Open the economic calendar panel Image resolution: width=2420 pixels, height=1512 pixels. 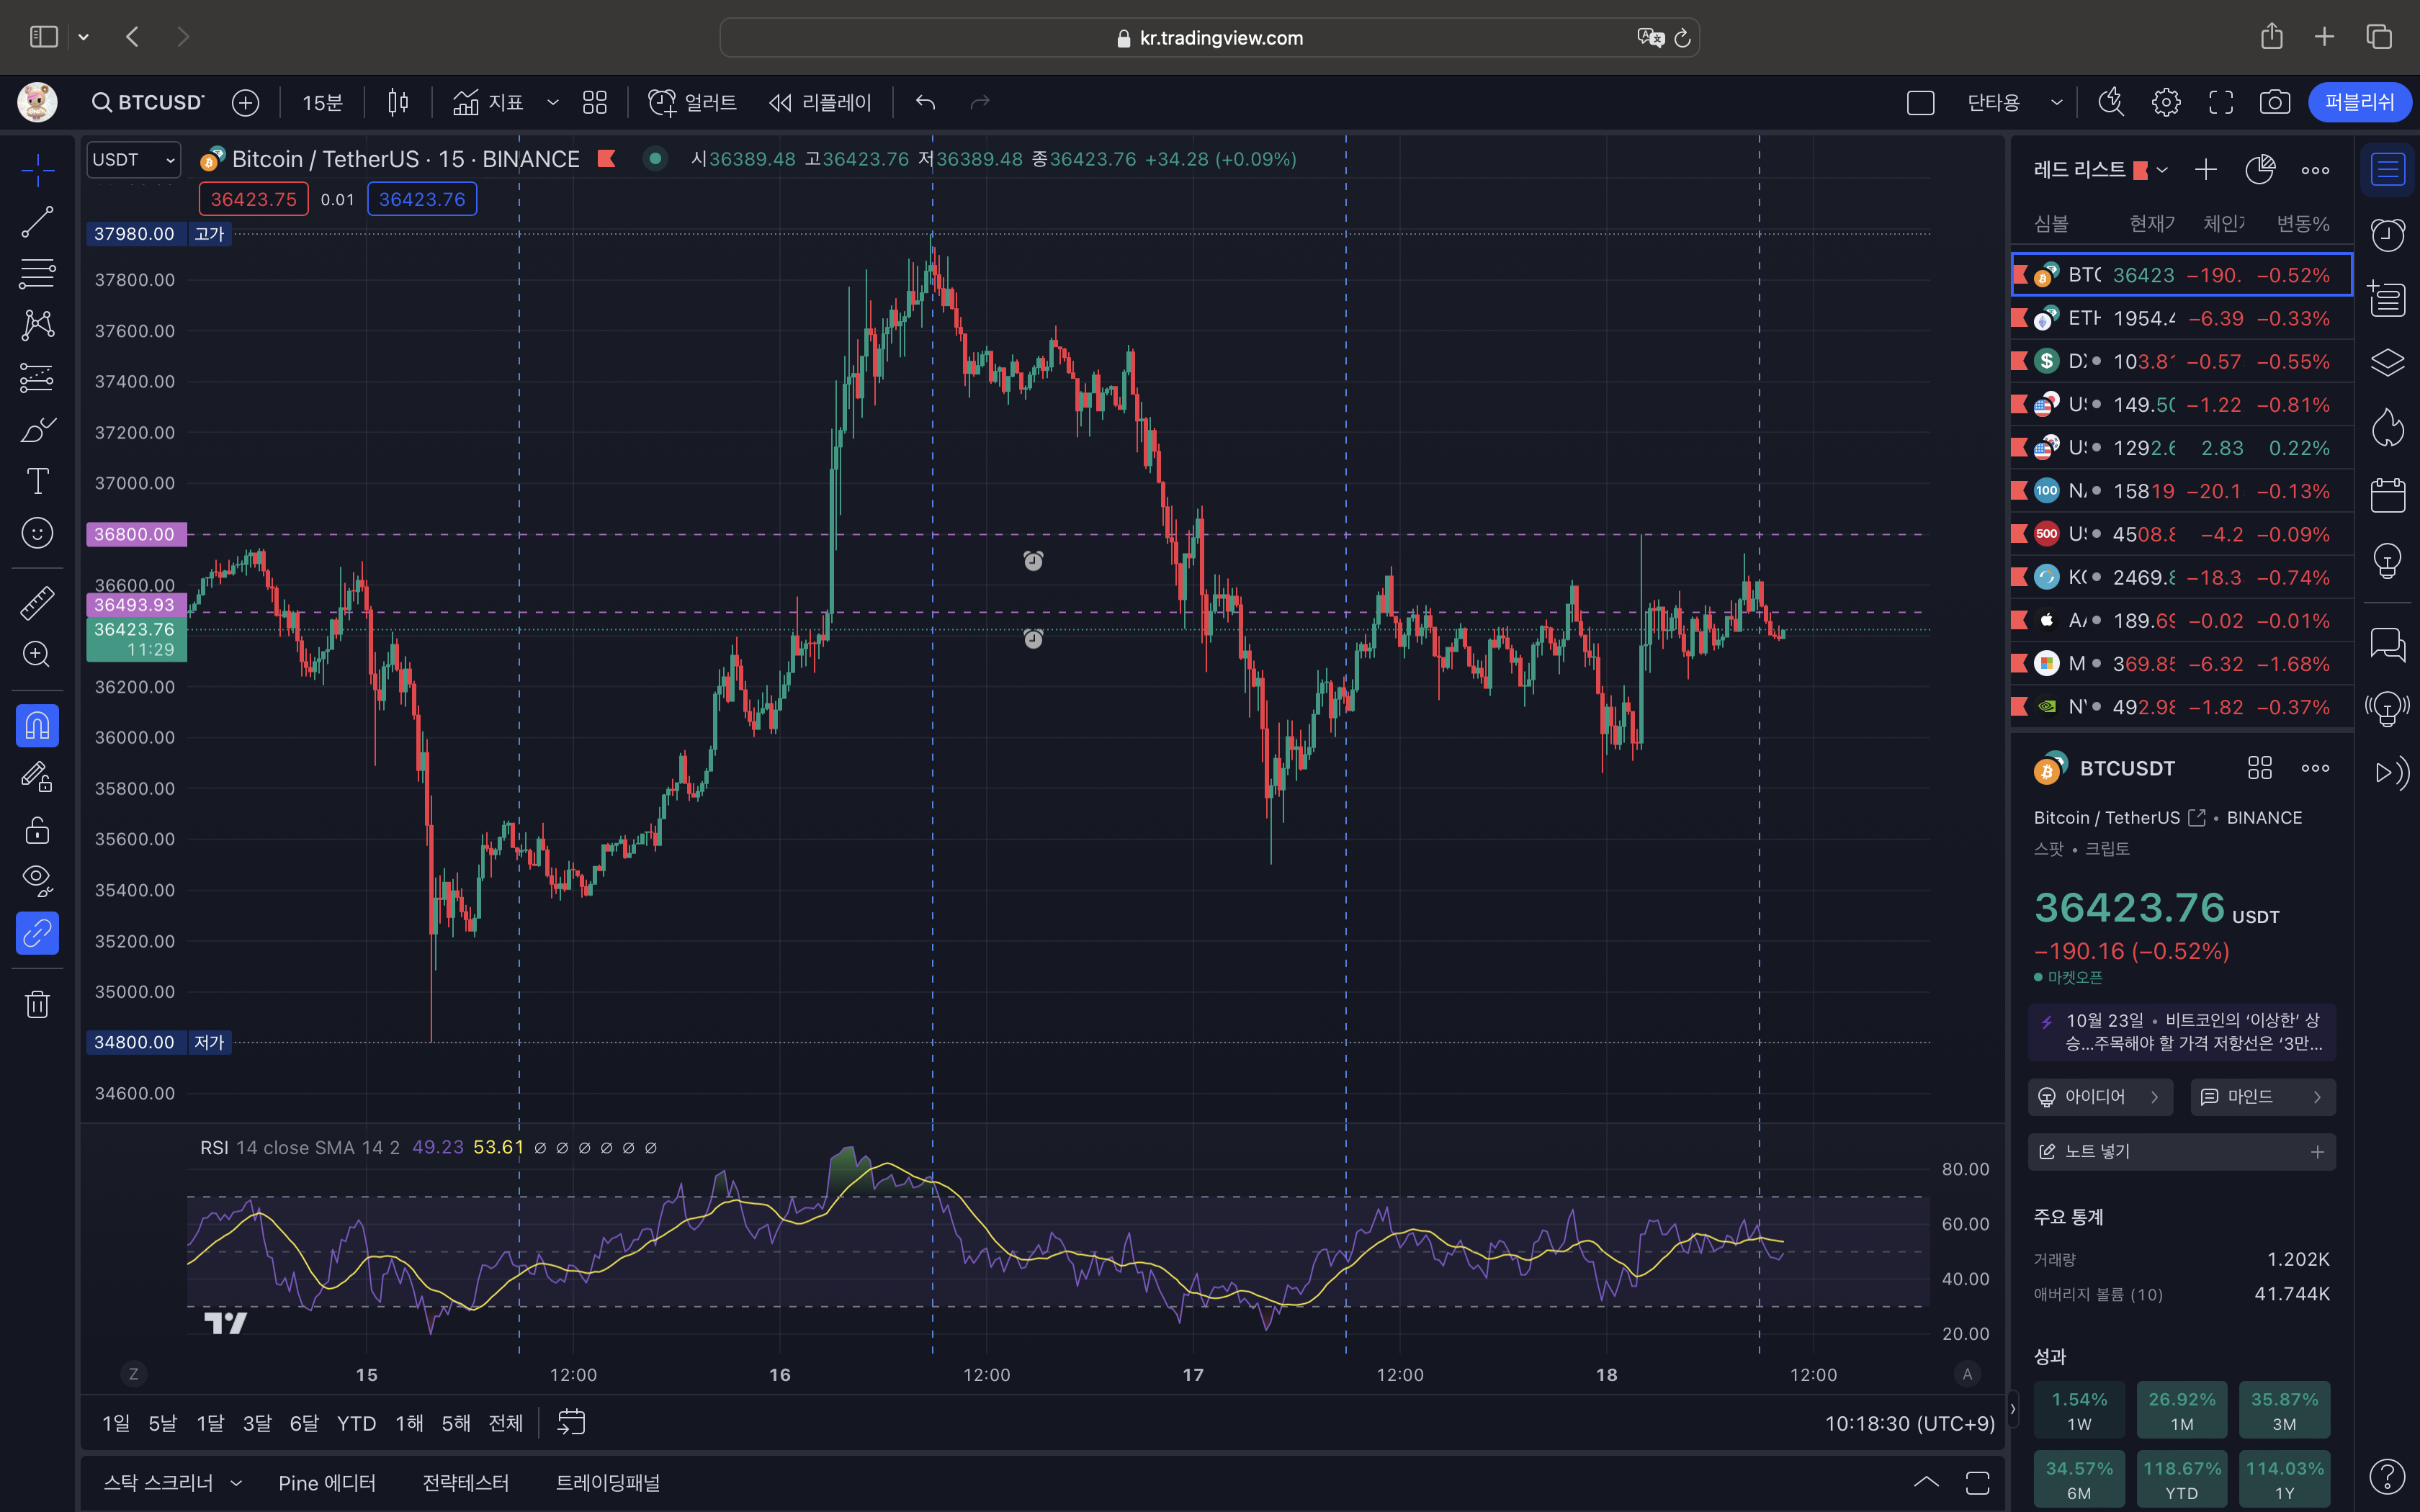2387,494
